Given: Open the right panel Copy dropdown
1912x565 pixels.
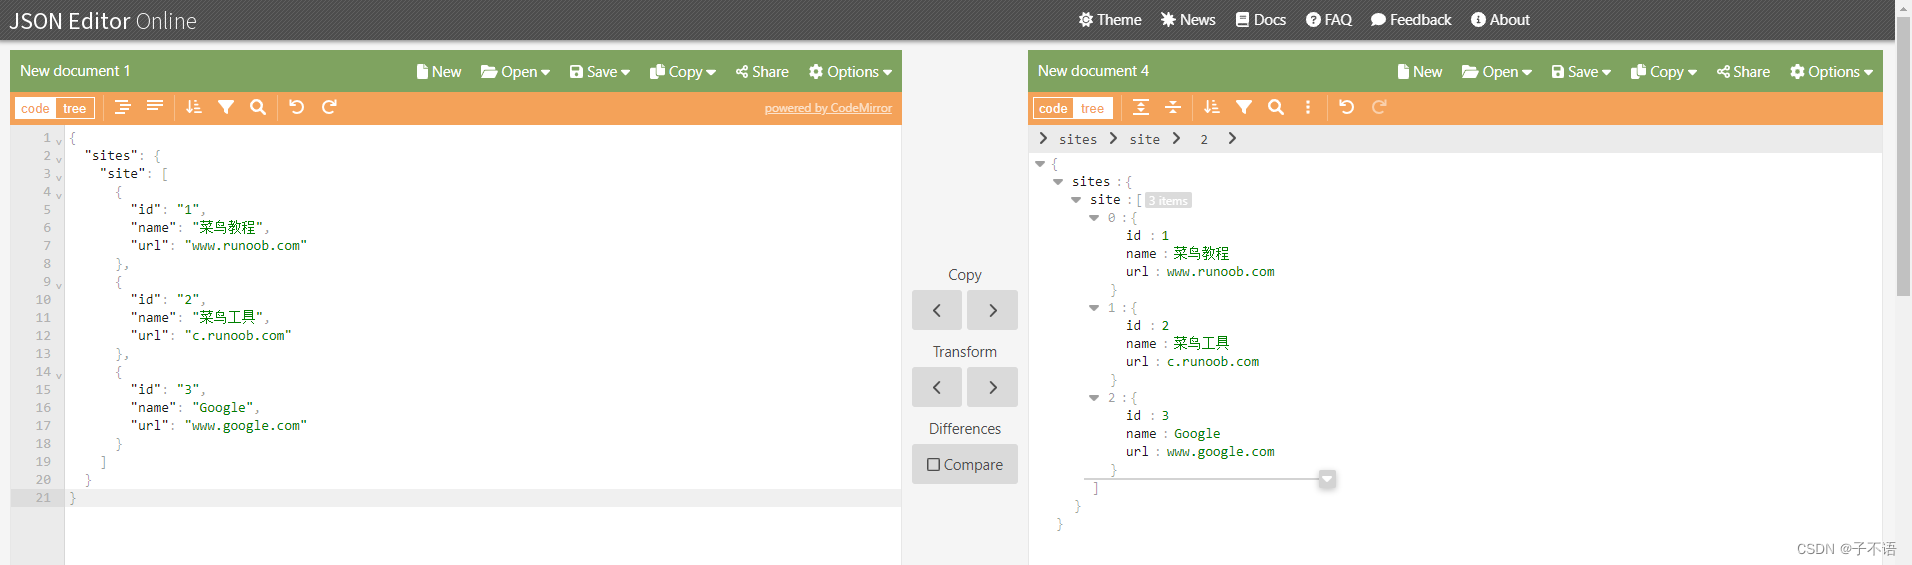Looking at the screenshot, I should [x=1664, y=72].
